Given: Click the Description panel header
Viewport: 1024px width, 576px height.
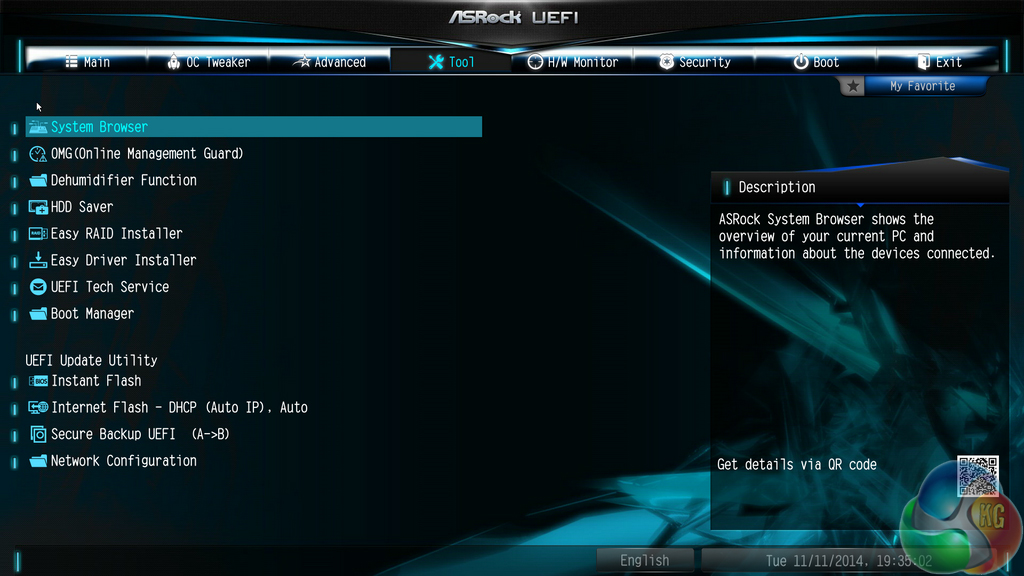Looking at the screenshot, I should (x=859, y=187).
